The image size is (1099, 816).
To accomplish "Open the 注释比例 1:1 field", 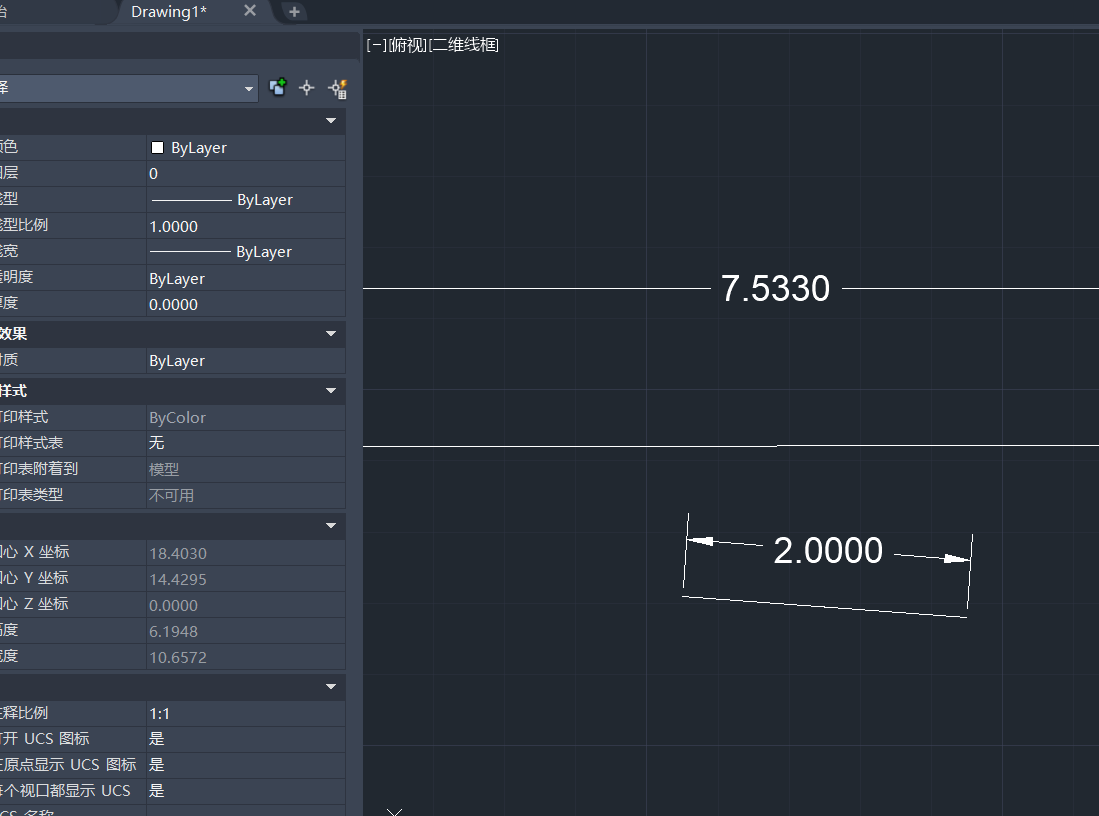I will (x=245, y=713).
